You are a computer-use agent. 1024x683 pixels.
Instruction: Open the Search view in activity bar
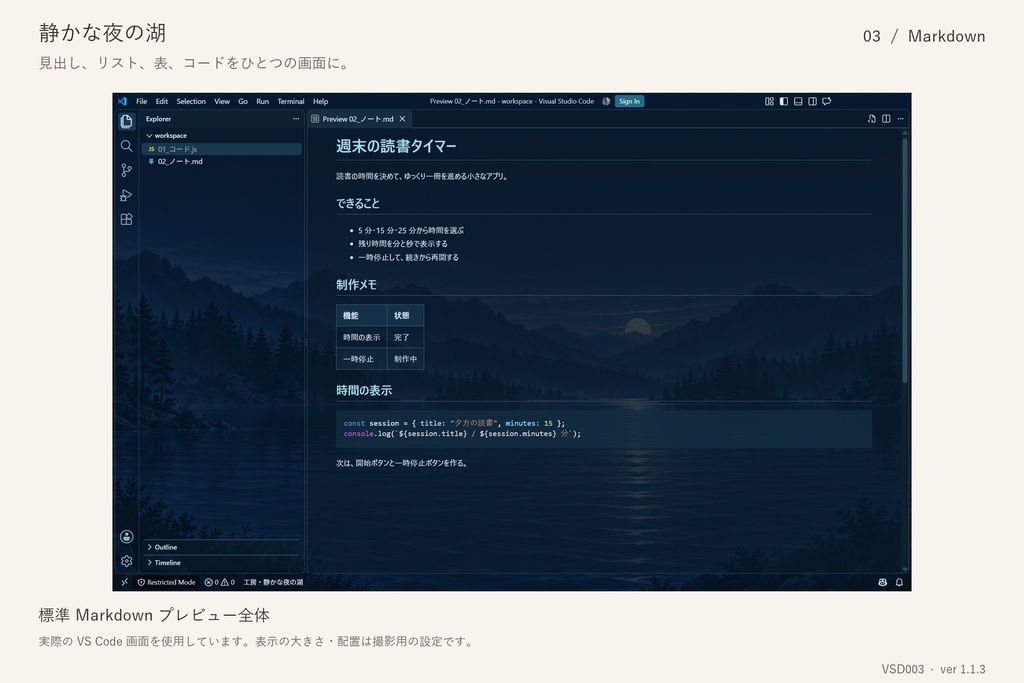point(127,146)
